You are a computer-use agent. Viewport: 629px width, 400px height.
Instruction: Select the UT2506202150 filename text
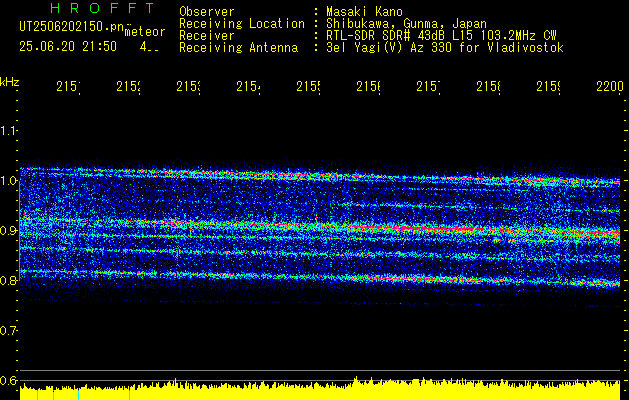[72, 27]
